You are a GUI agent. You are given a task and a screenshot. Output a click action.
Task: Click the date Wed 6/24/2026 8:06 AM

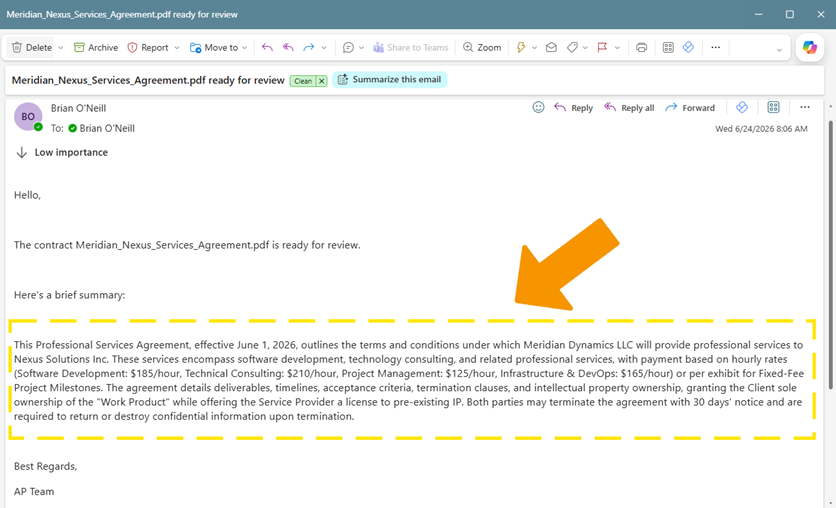coord(761,129)
